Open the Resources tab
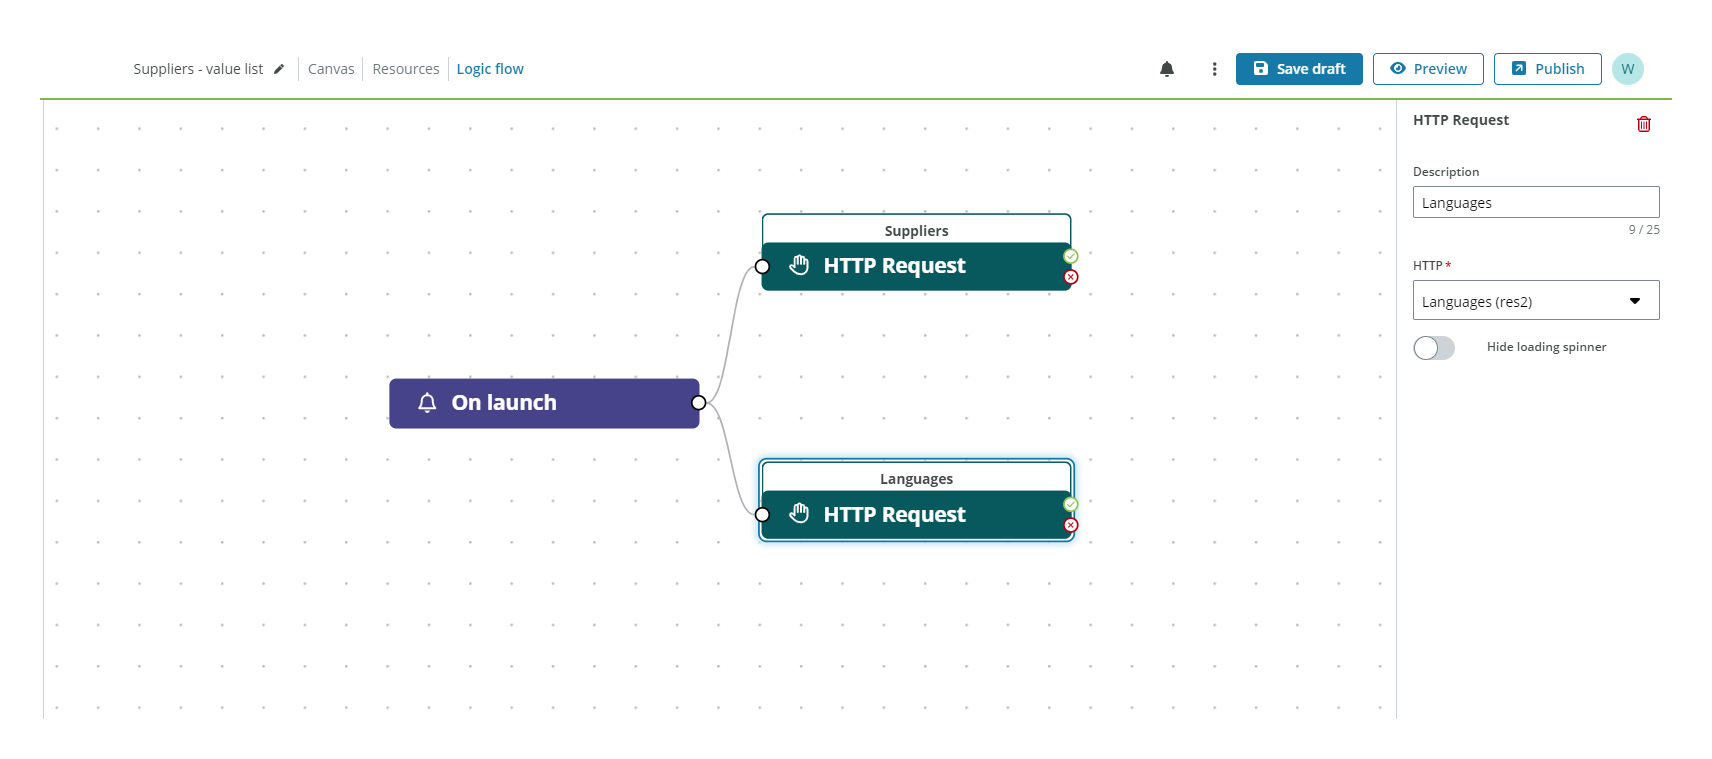The width and height of the screenshot is (1712, 759). coord(405,69)
